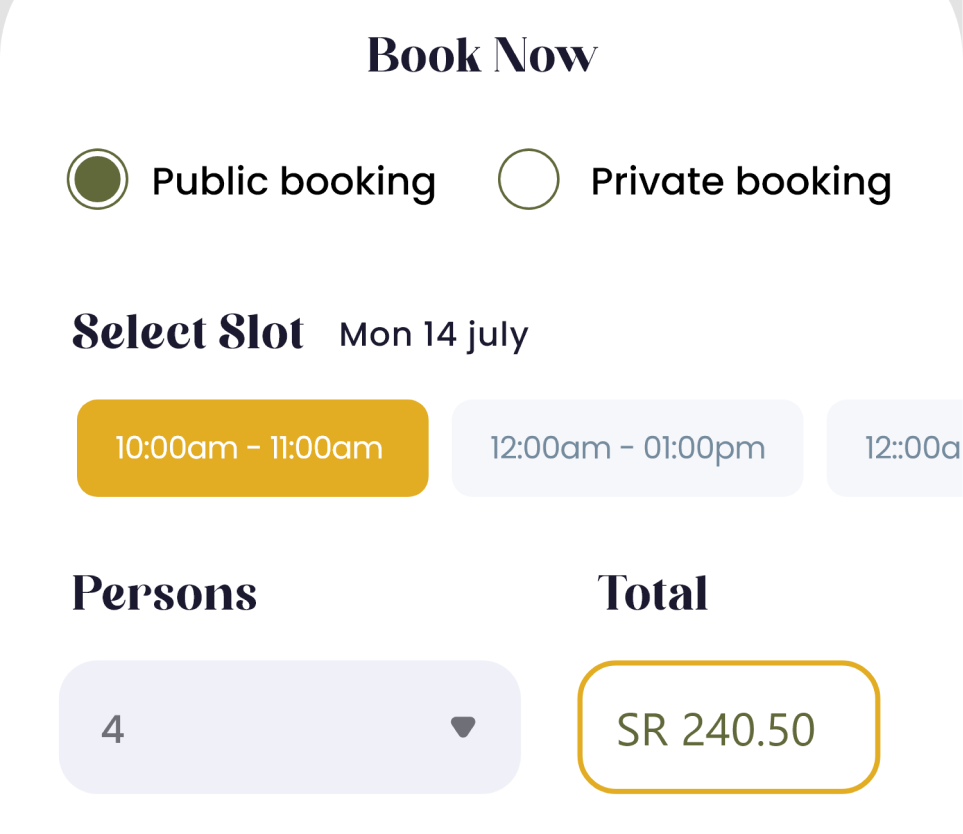
Task: Click the dropdown arrow in Persons selector
Action: coord(462,727)
